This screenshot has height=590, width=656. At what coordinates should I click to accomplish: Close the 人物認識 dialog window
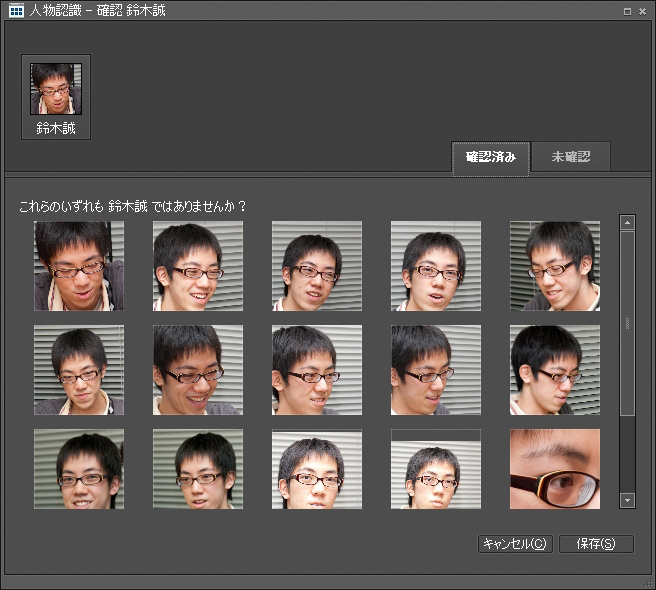click(x=643, y=12)
